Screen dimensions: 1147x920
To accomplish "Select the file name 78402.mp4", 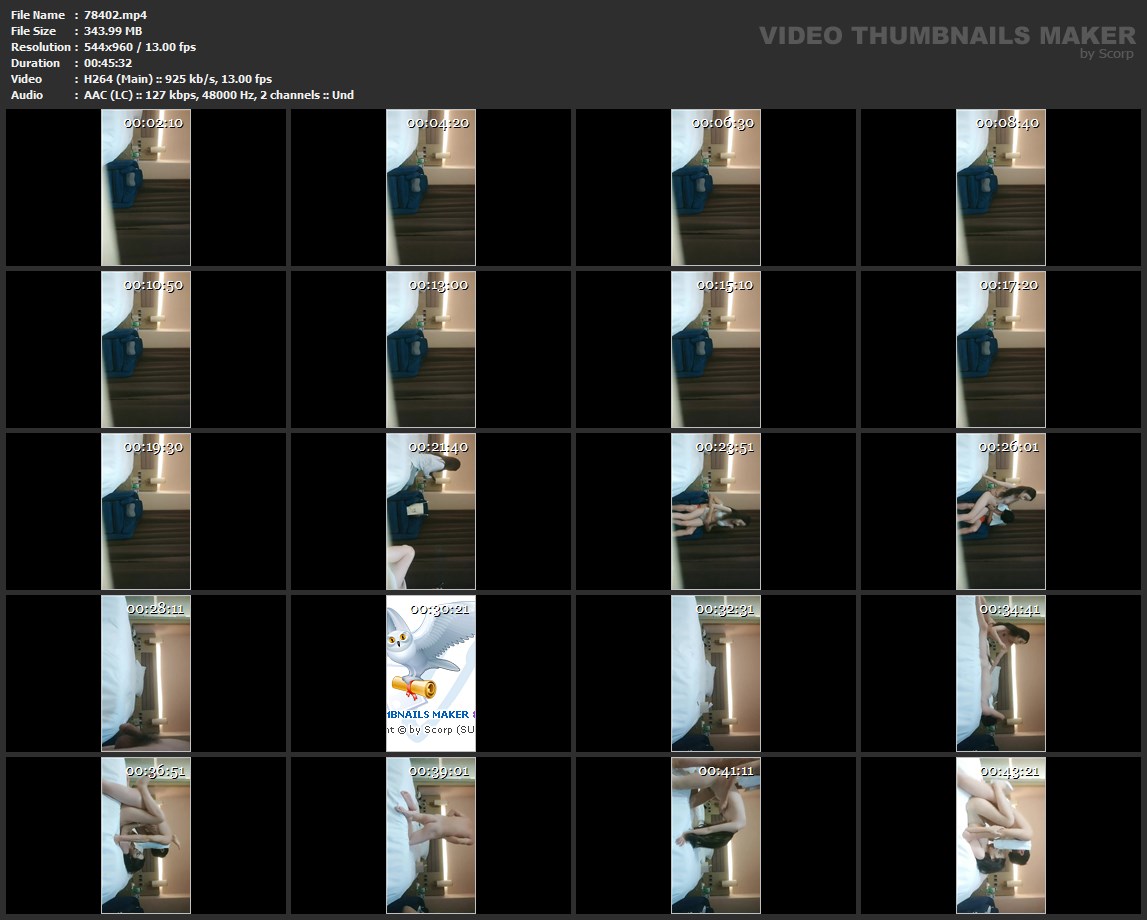I will point(115,15).
